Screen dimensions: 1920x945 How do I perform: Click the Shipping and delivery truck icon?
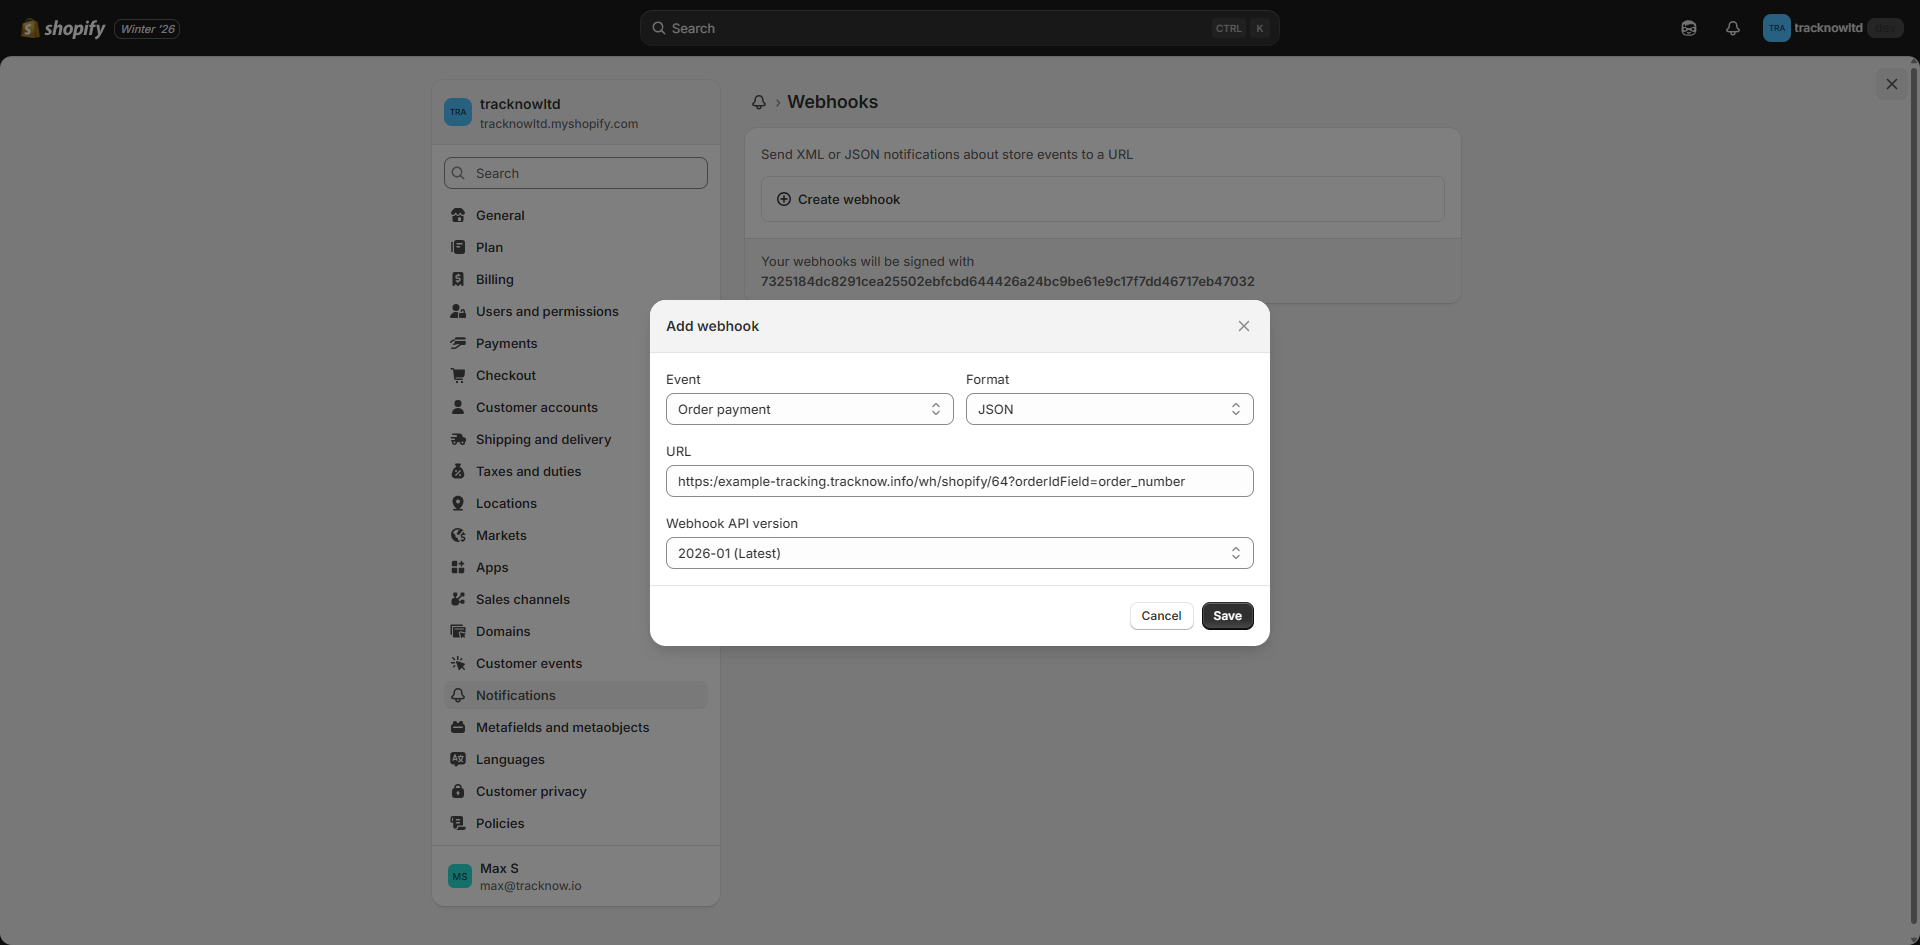(458, 439)
